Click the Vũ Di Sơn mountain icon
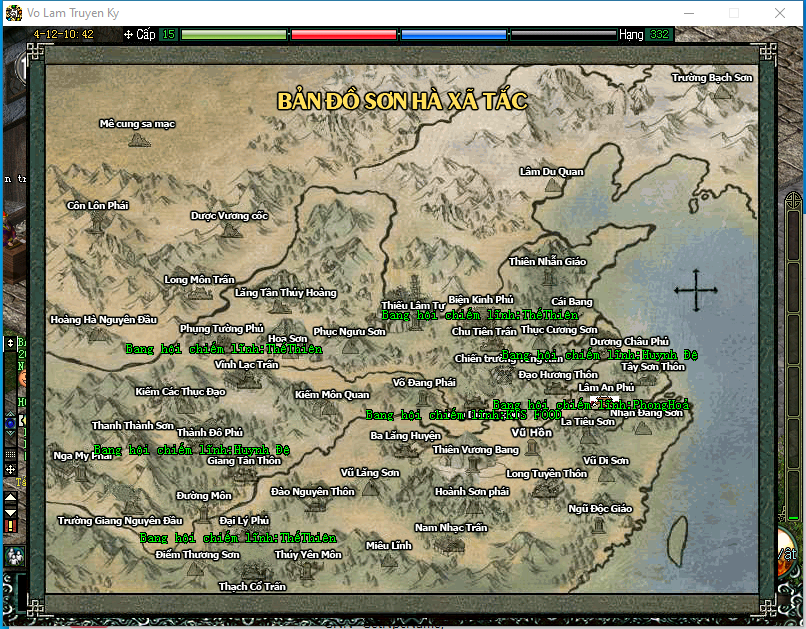The image size is (806, 629). pyautogui.click(x=607, y=474)
